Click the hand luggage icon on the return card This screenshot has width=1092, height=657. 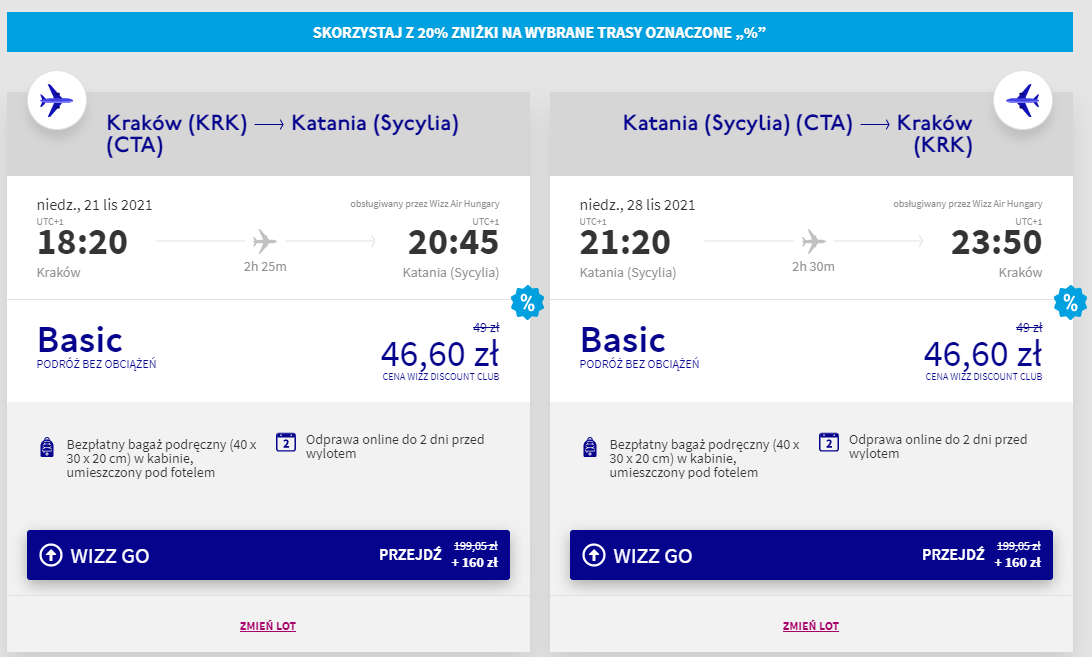tap(589, 447)
